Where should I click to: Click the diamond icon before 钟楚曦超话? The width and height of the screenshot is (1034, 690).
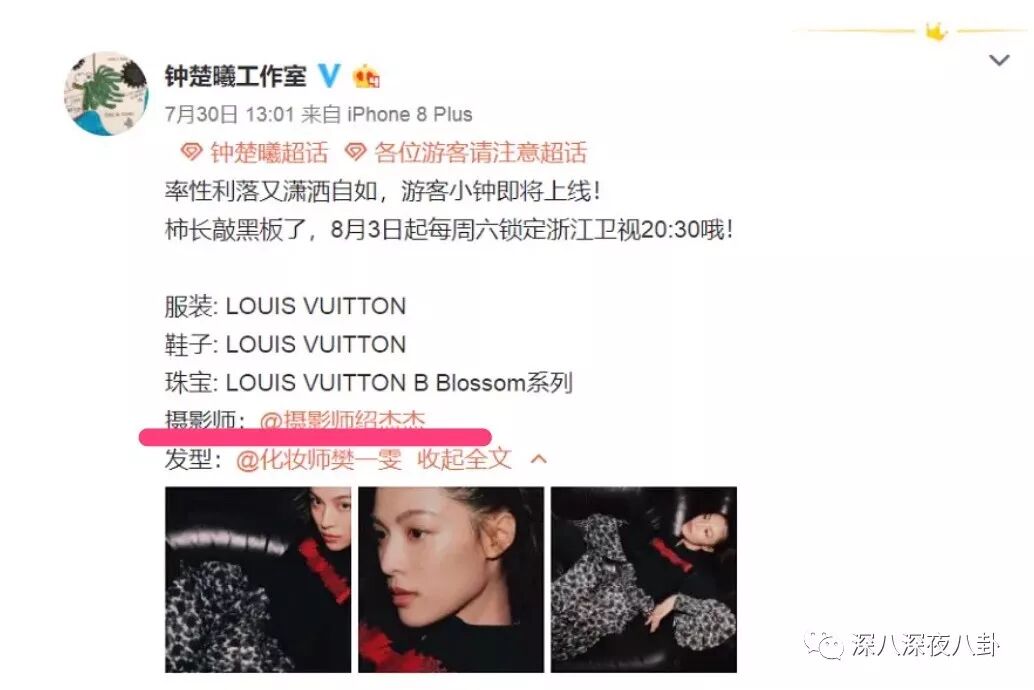point(191,152)
